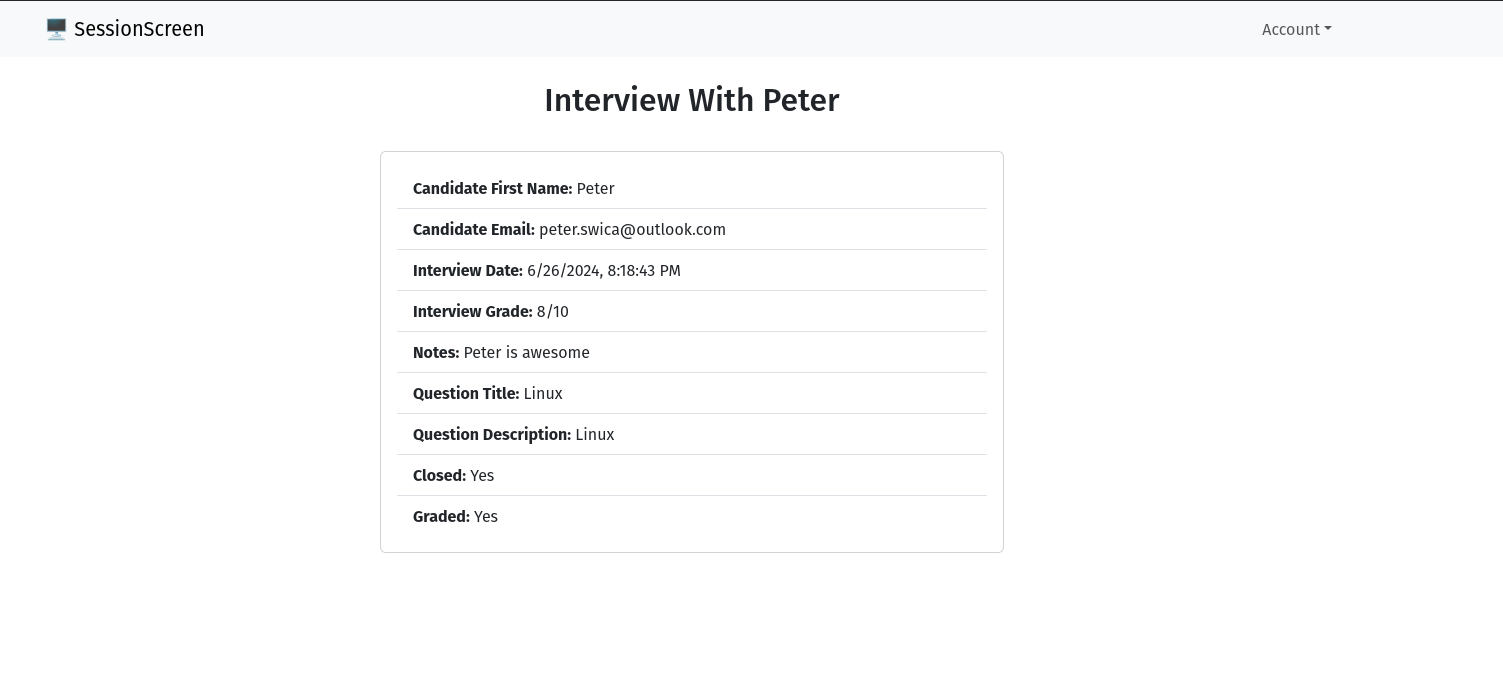Click the Candidate name value Peter
This screenshot has width=1503, height=677.
pos(596,189)
